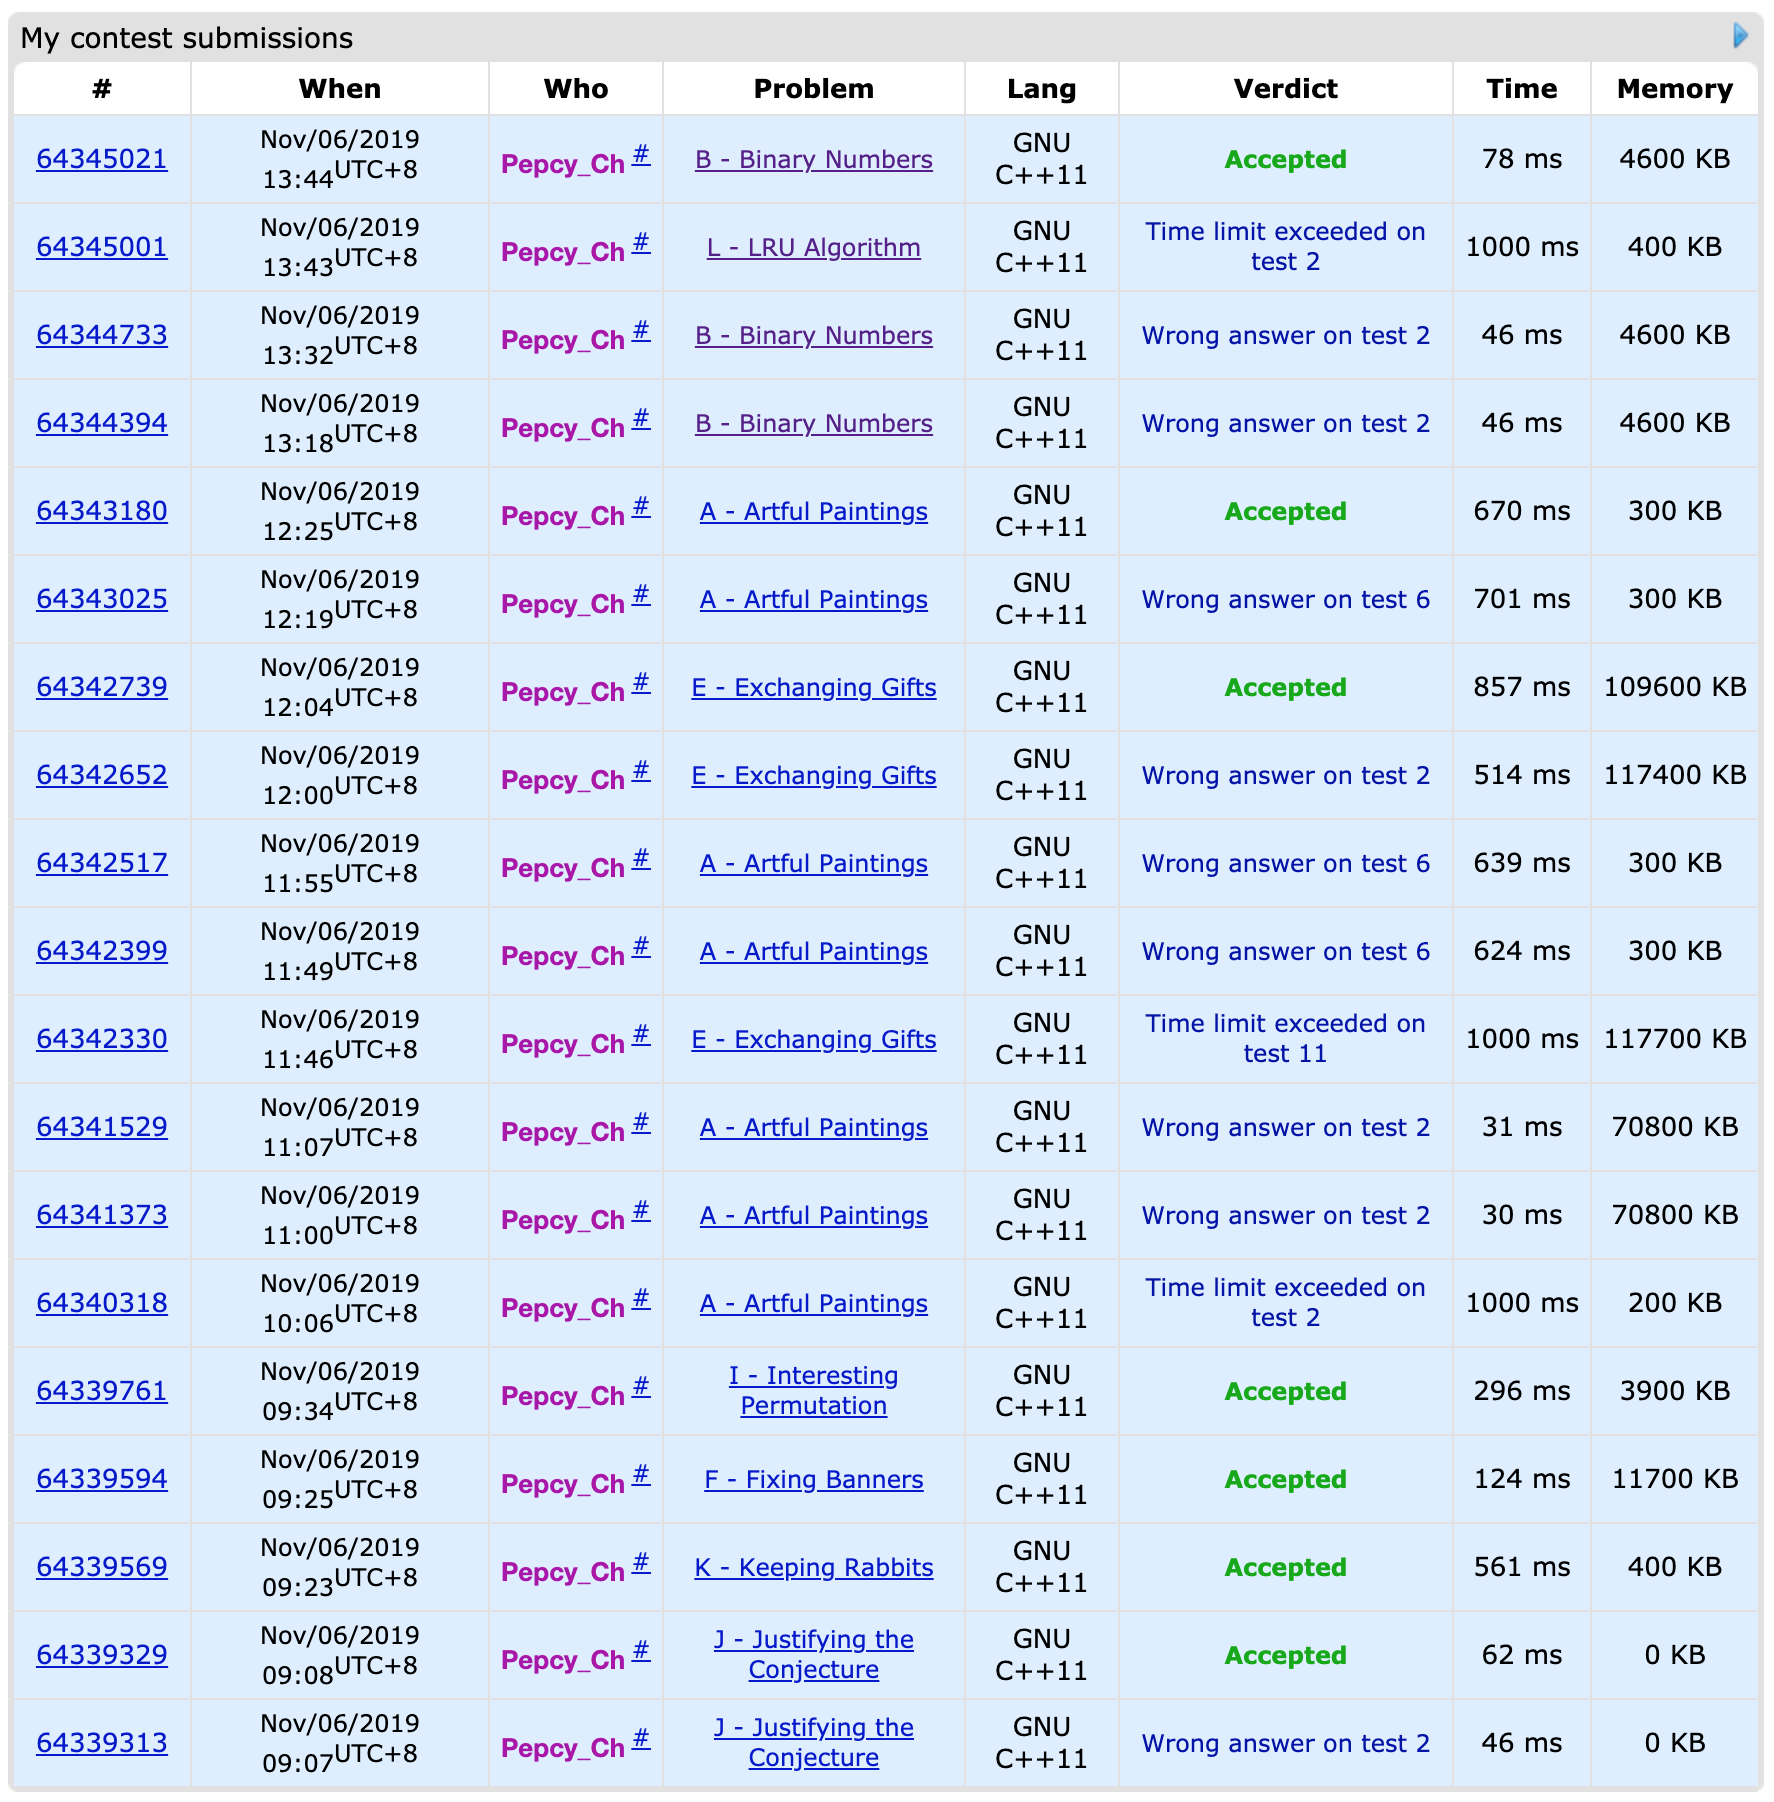Click the Verdict column header
This screenshot has height=1802, width=1774.
[x=1285, y=89]
